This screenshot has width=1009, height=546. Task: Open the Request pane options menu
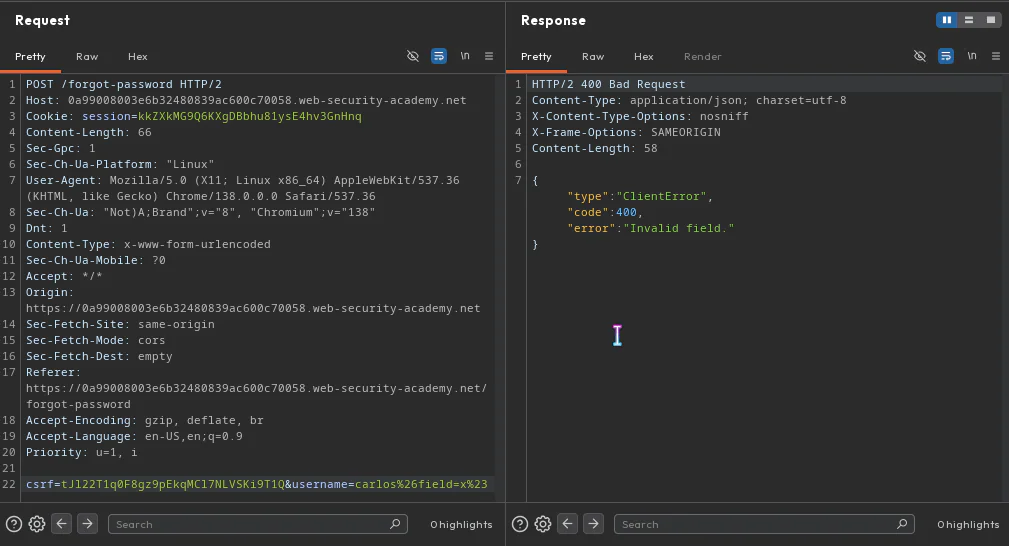[x=489, y=56]
